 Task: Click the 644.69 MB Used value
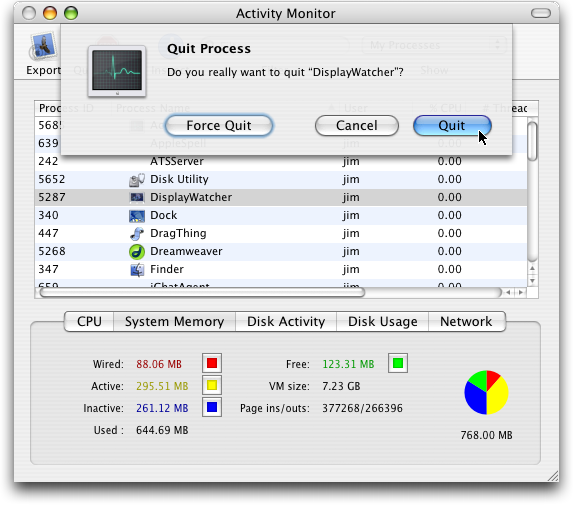pos(162,430)
